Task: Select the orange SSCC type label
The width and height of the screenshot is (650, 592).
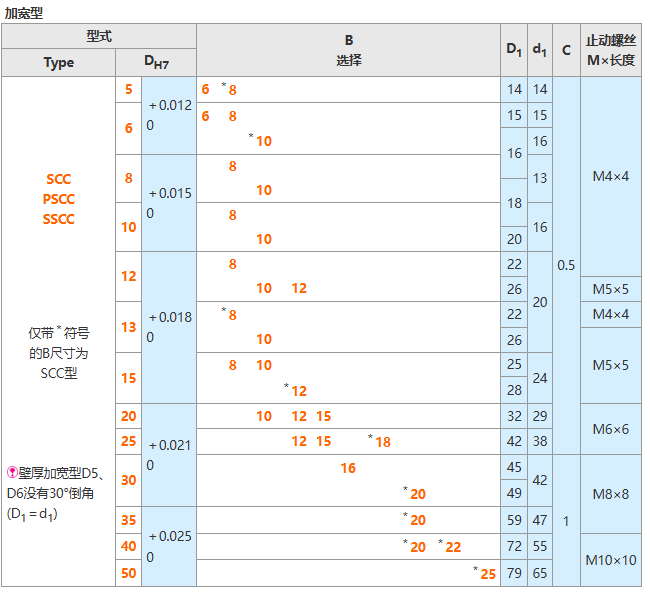Action: coord(58,219)
